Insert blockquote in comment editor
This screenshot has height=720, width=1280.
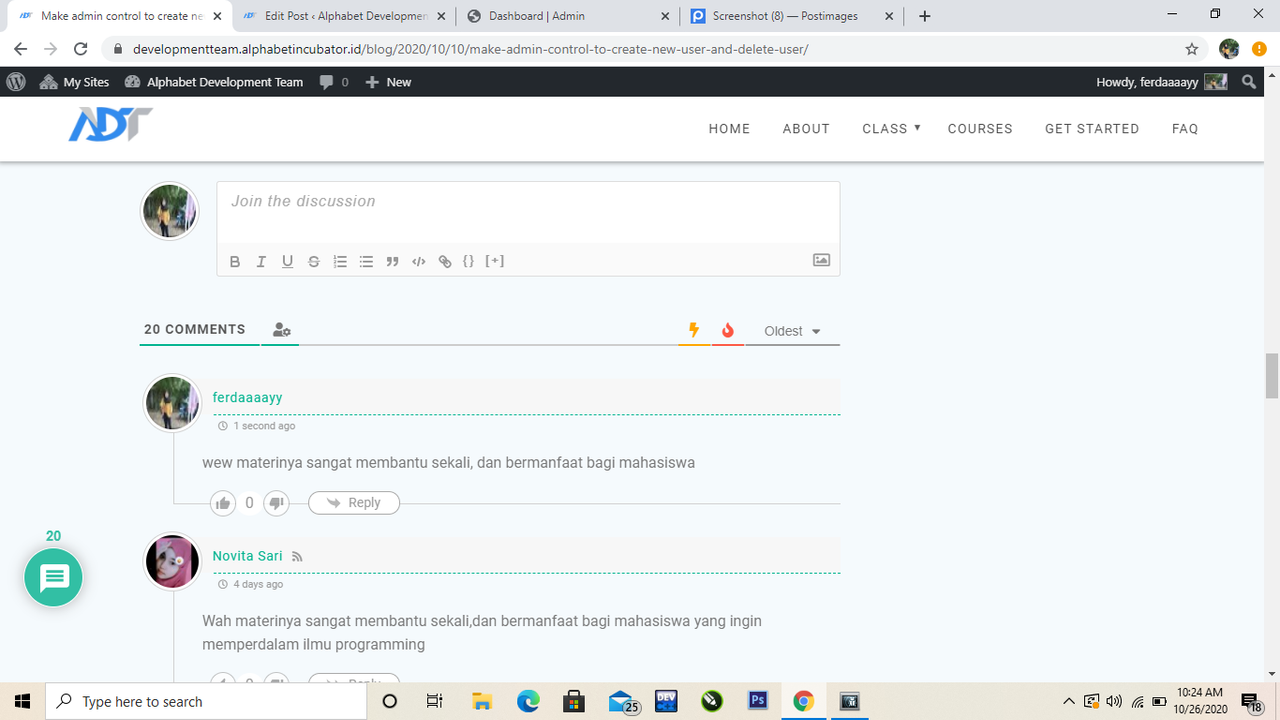pyautogui.click(x=392, y=261)
